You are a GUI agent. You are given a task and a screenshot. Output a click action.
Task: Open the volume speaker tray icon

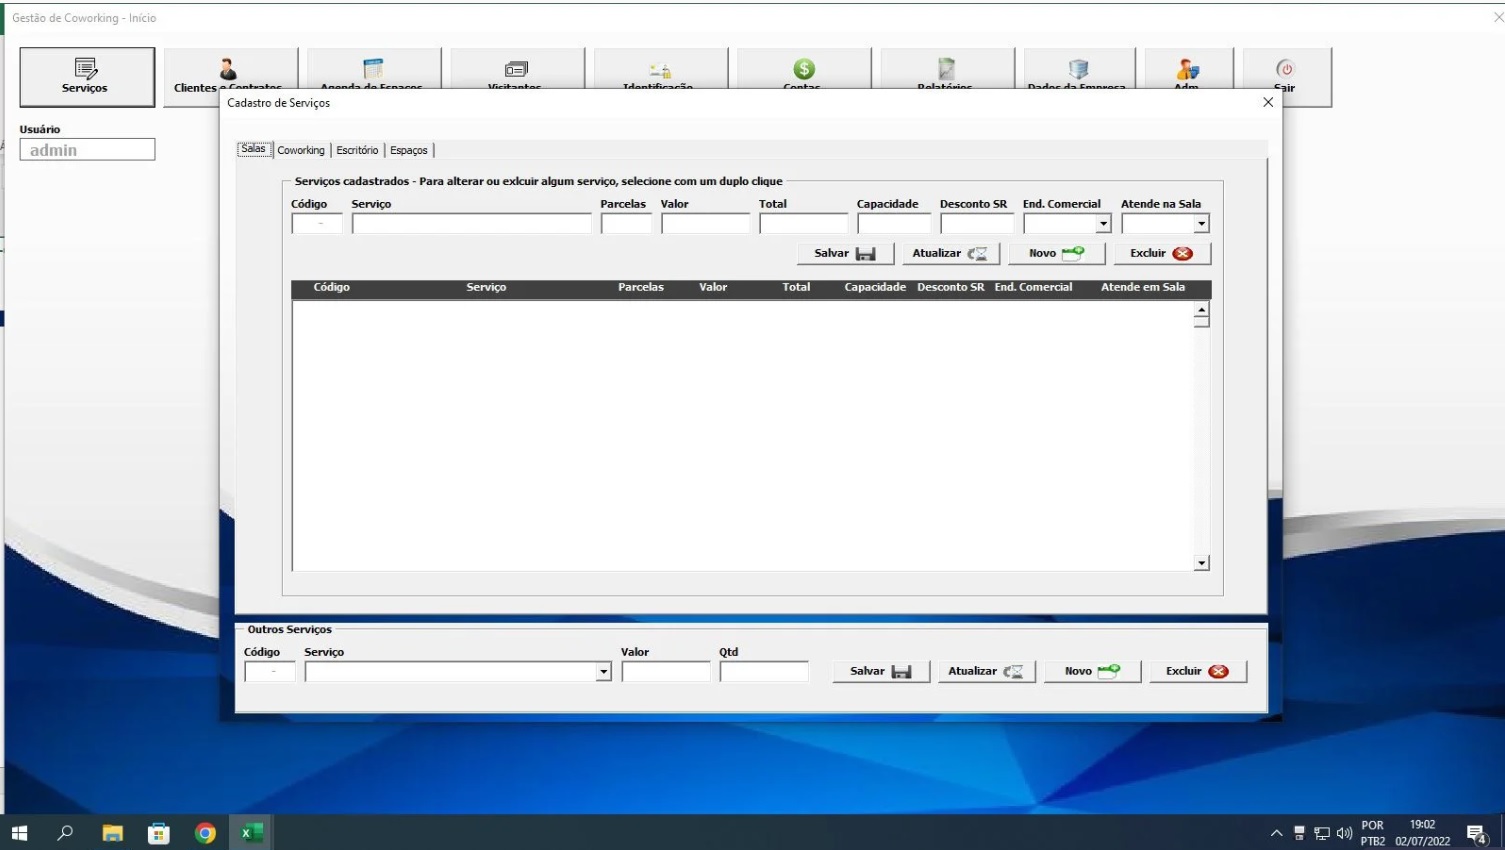click(1344, 833)
